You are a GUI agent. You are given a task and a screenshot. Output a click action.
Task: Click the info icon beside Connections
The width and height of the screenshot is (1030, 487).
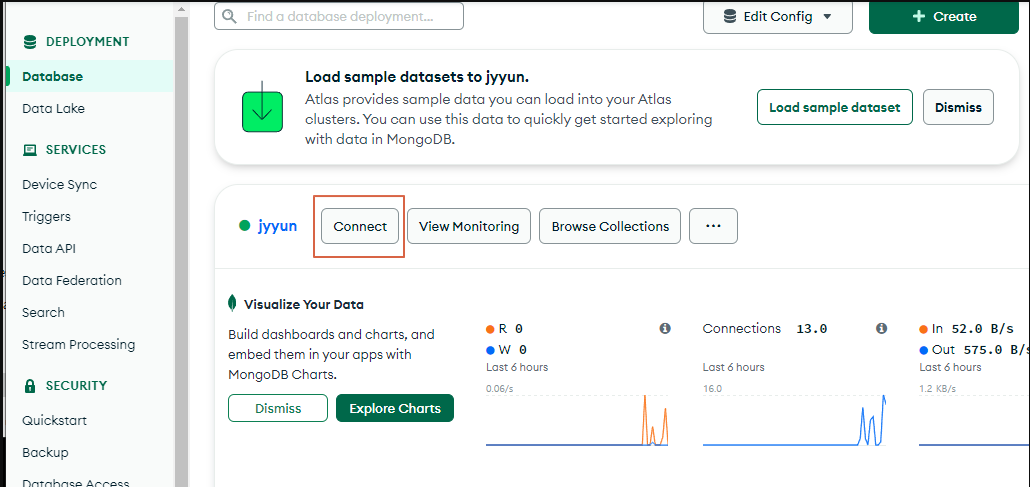point(882,328)
